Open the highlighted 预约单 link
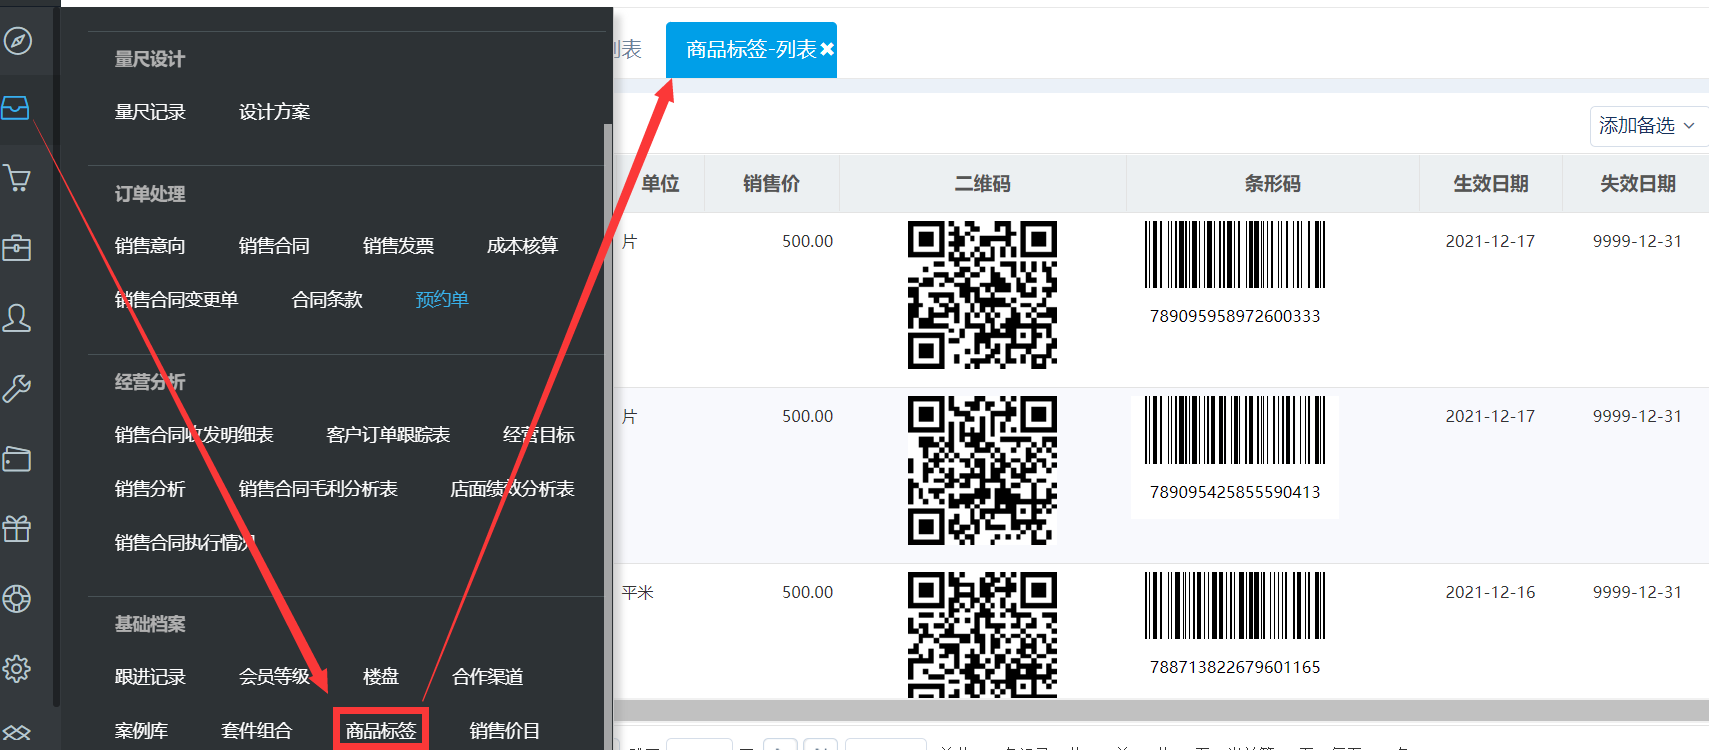The image size is (1709, 750). pyautogui.click(x=442, y=300)
